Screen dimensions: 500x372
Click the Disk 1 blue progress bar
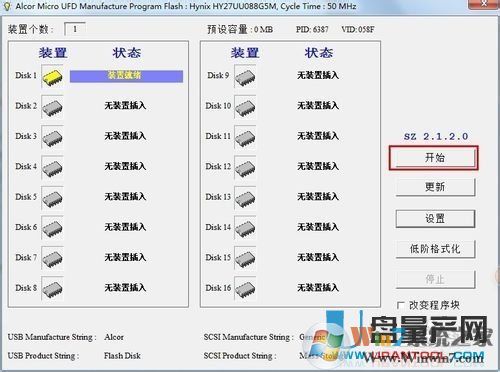coord(126,76)
